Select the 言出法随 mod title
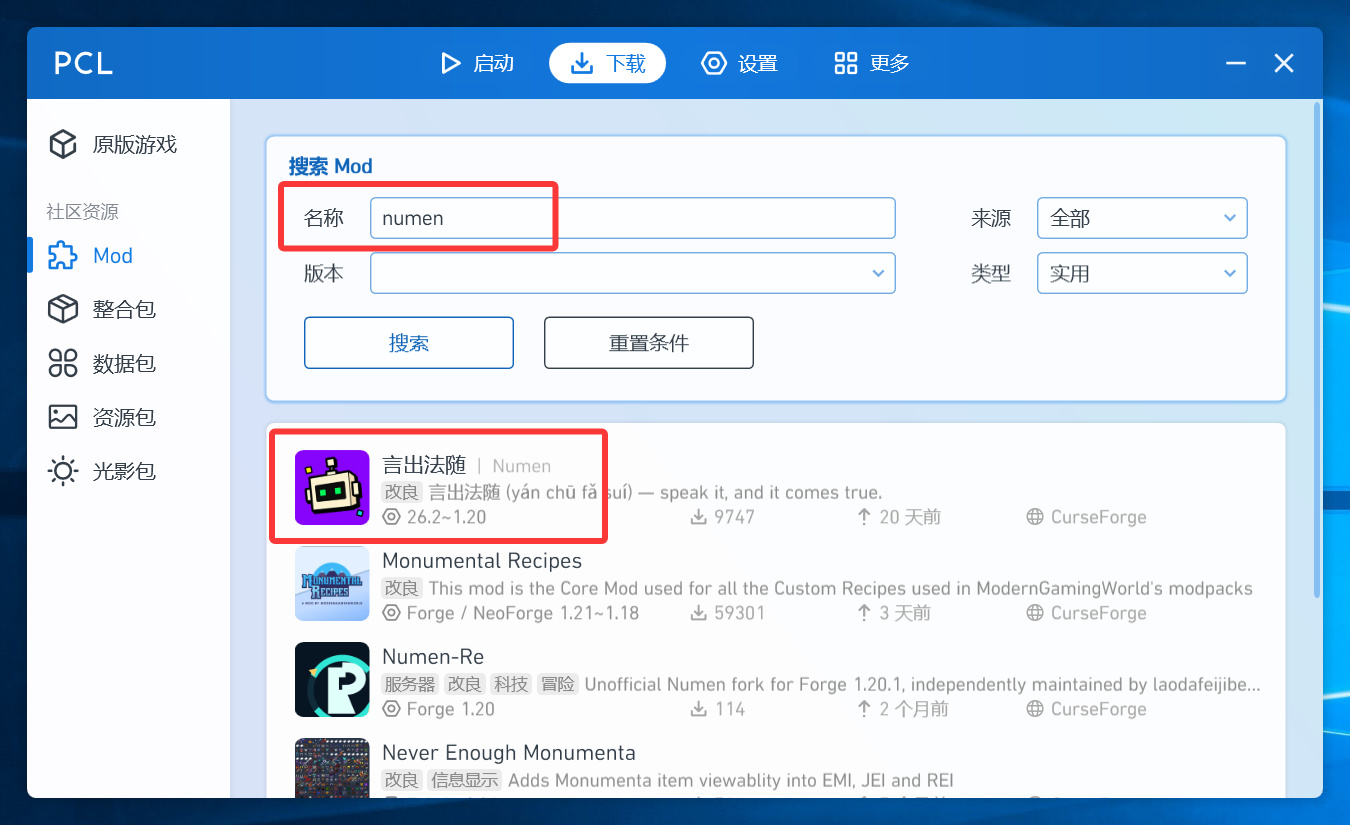Image resolution: width=1350 pixels, height=825 pixels. (424, 465)
